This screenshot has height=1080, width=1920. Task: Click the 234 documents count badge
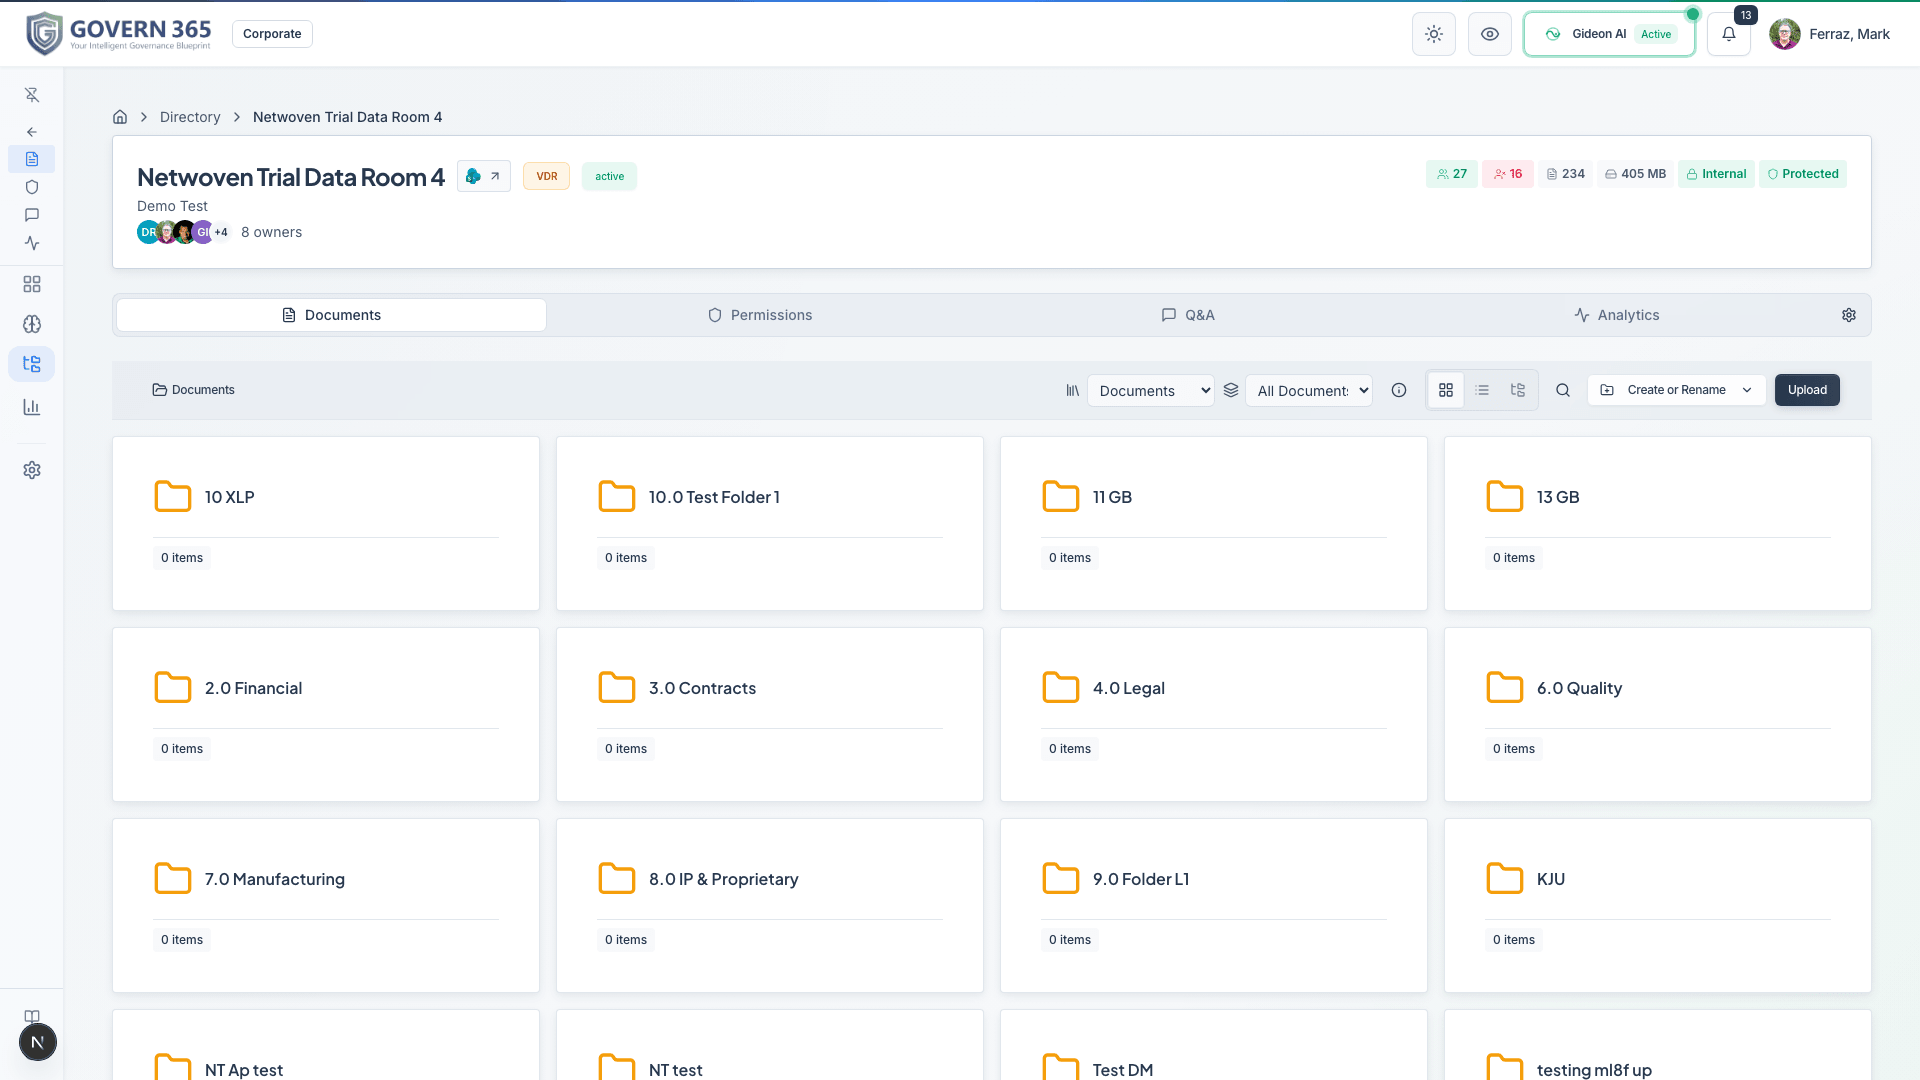click(1566, 174)
